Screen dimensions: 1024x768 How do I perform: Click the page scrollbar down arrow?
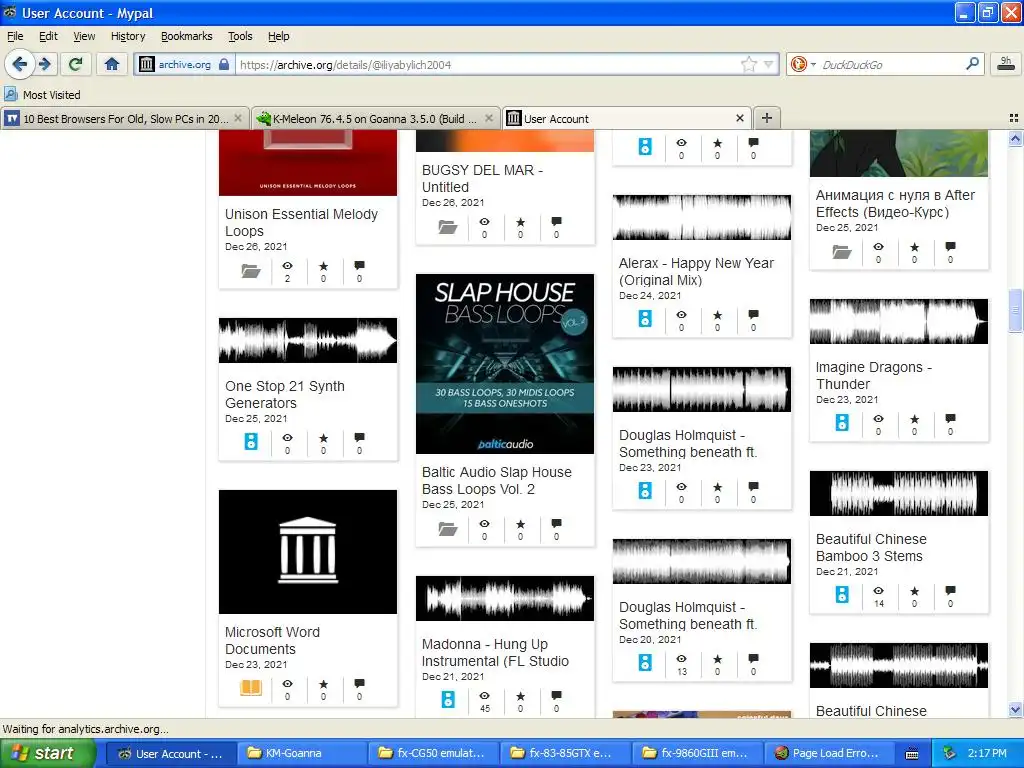(1015, 710)
